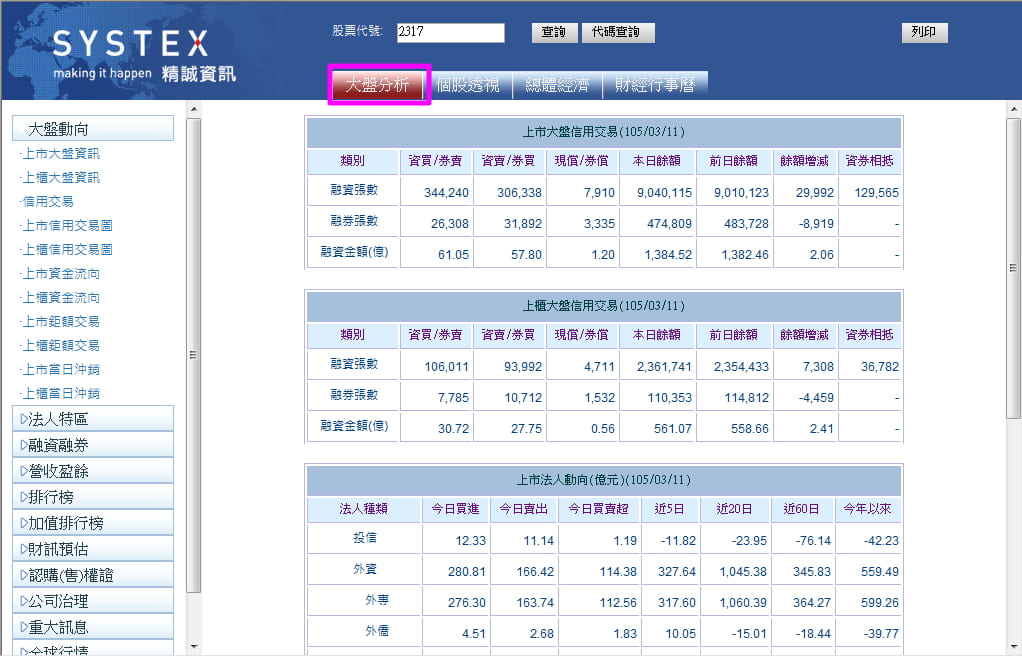The height and width of the screenshot is (656, 1022).
Task: Collapse the 大盤動向 section header
Action: [93, 129]
